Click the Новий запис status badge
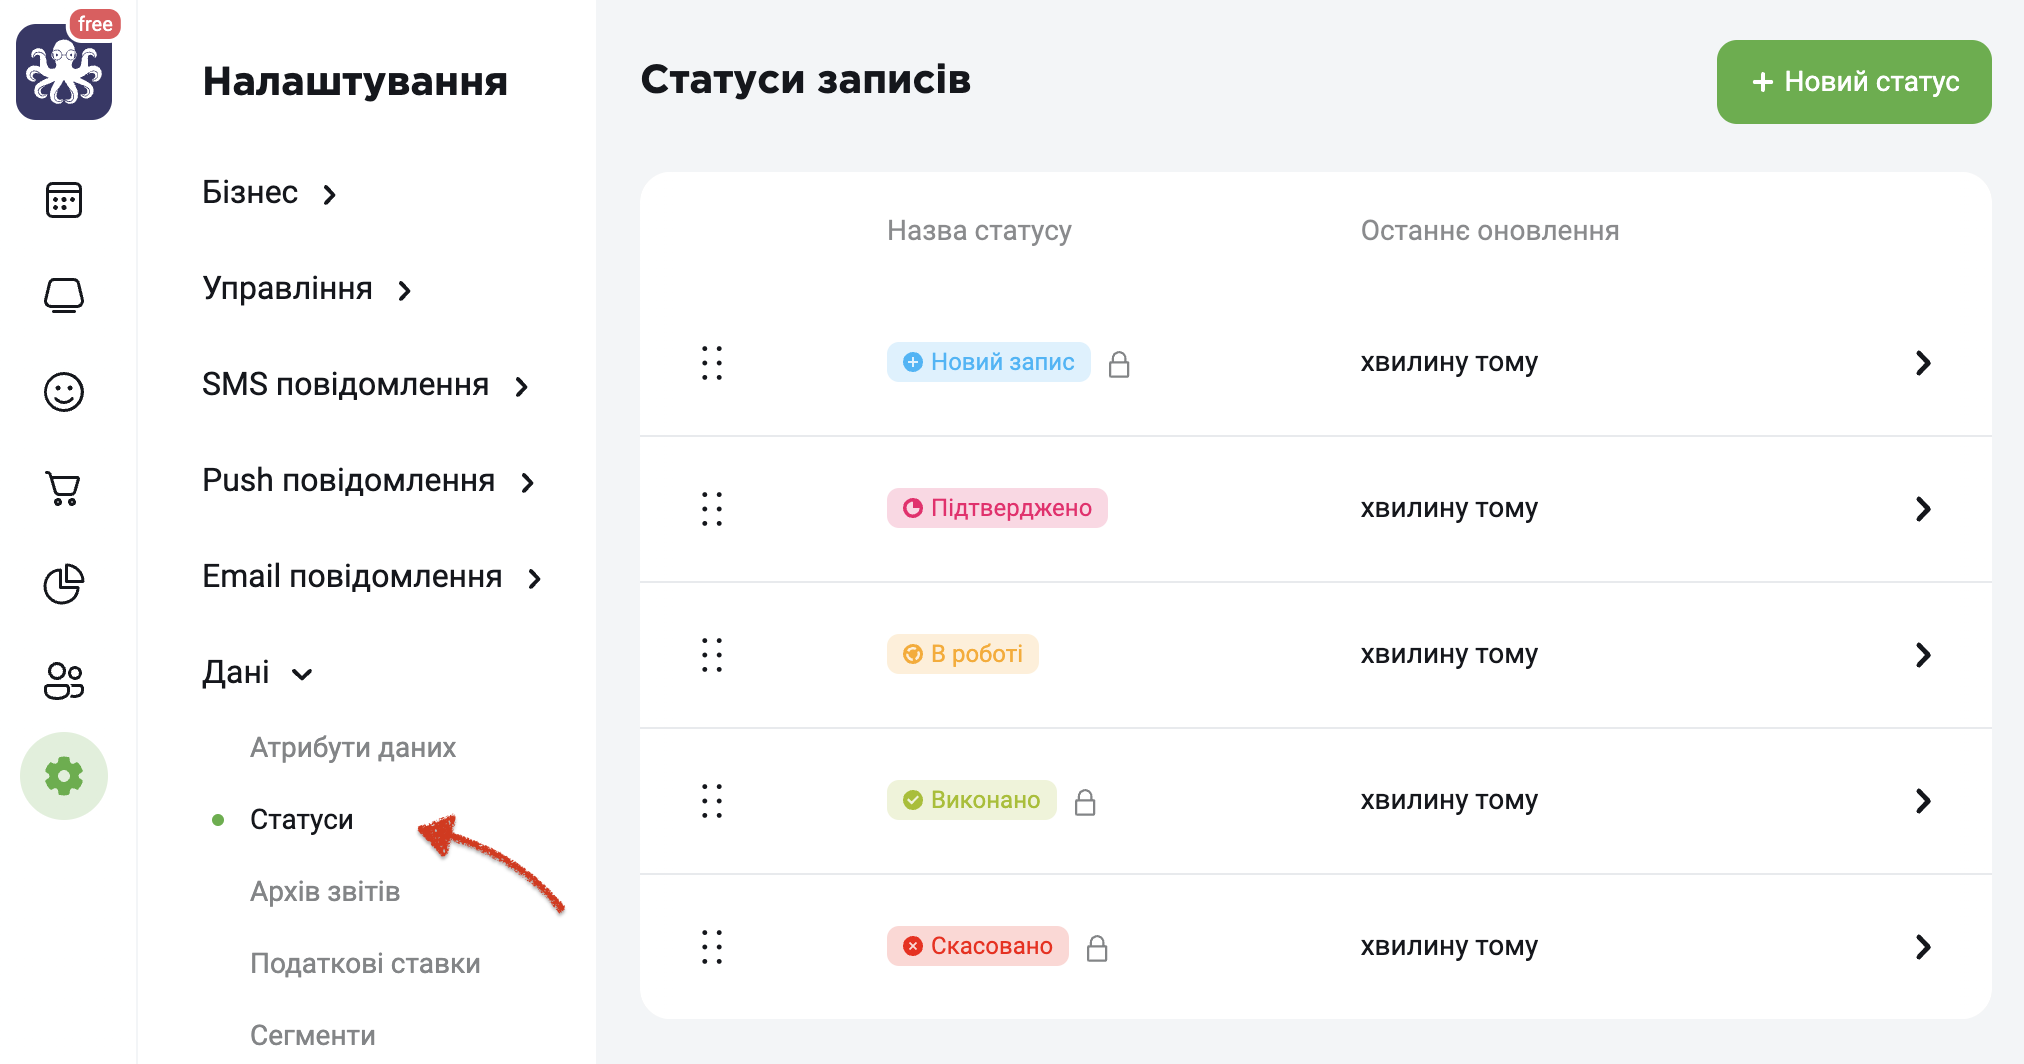This screenshot has width=2024, height=1064. pos(988,362)
